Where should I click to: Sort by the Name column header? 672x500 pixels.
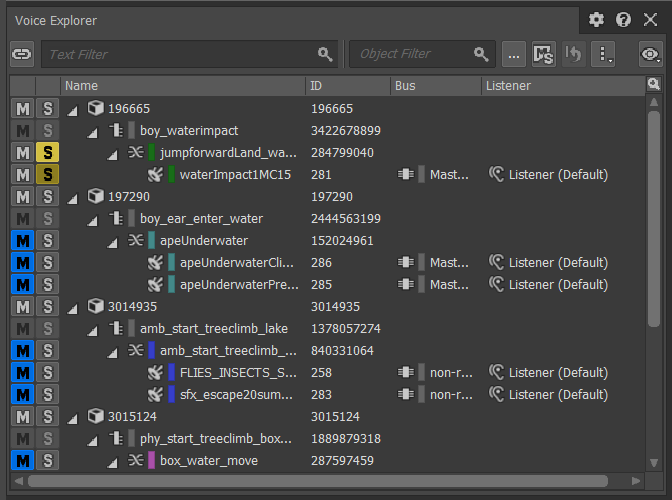pyautogui.click(x=82, y=86)
